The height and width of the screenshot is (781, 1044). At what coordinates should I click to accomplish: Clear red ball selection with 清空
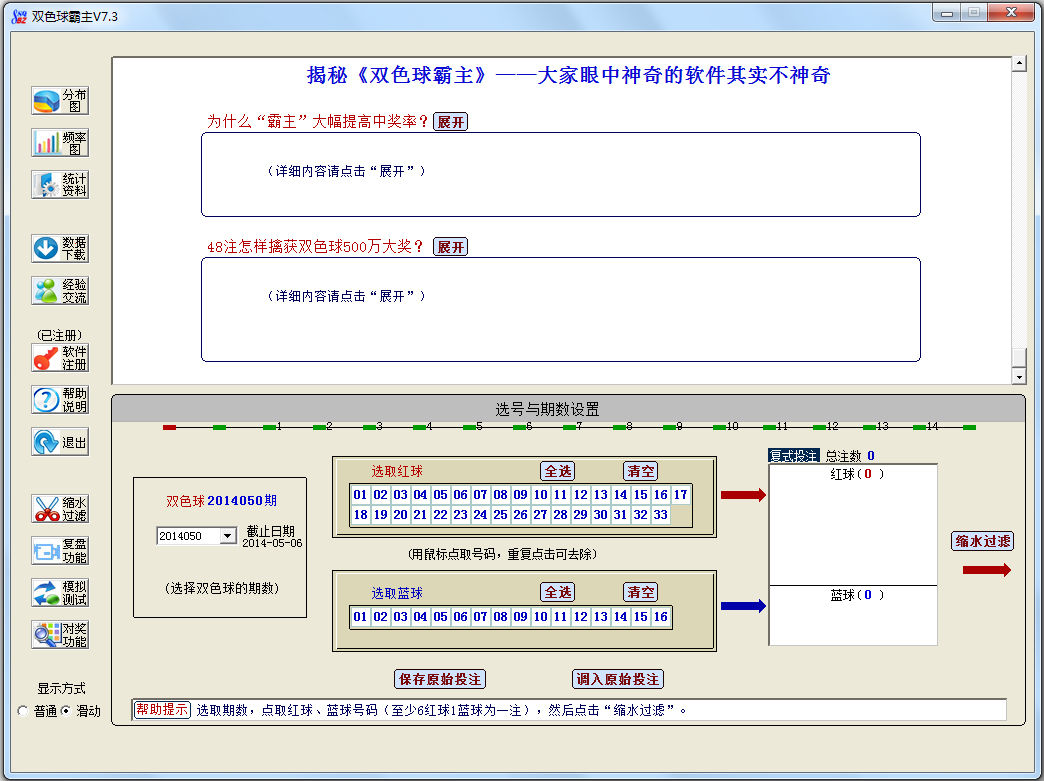(x=641, y=471)
